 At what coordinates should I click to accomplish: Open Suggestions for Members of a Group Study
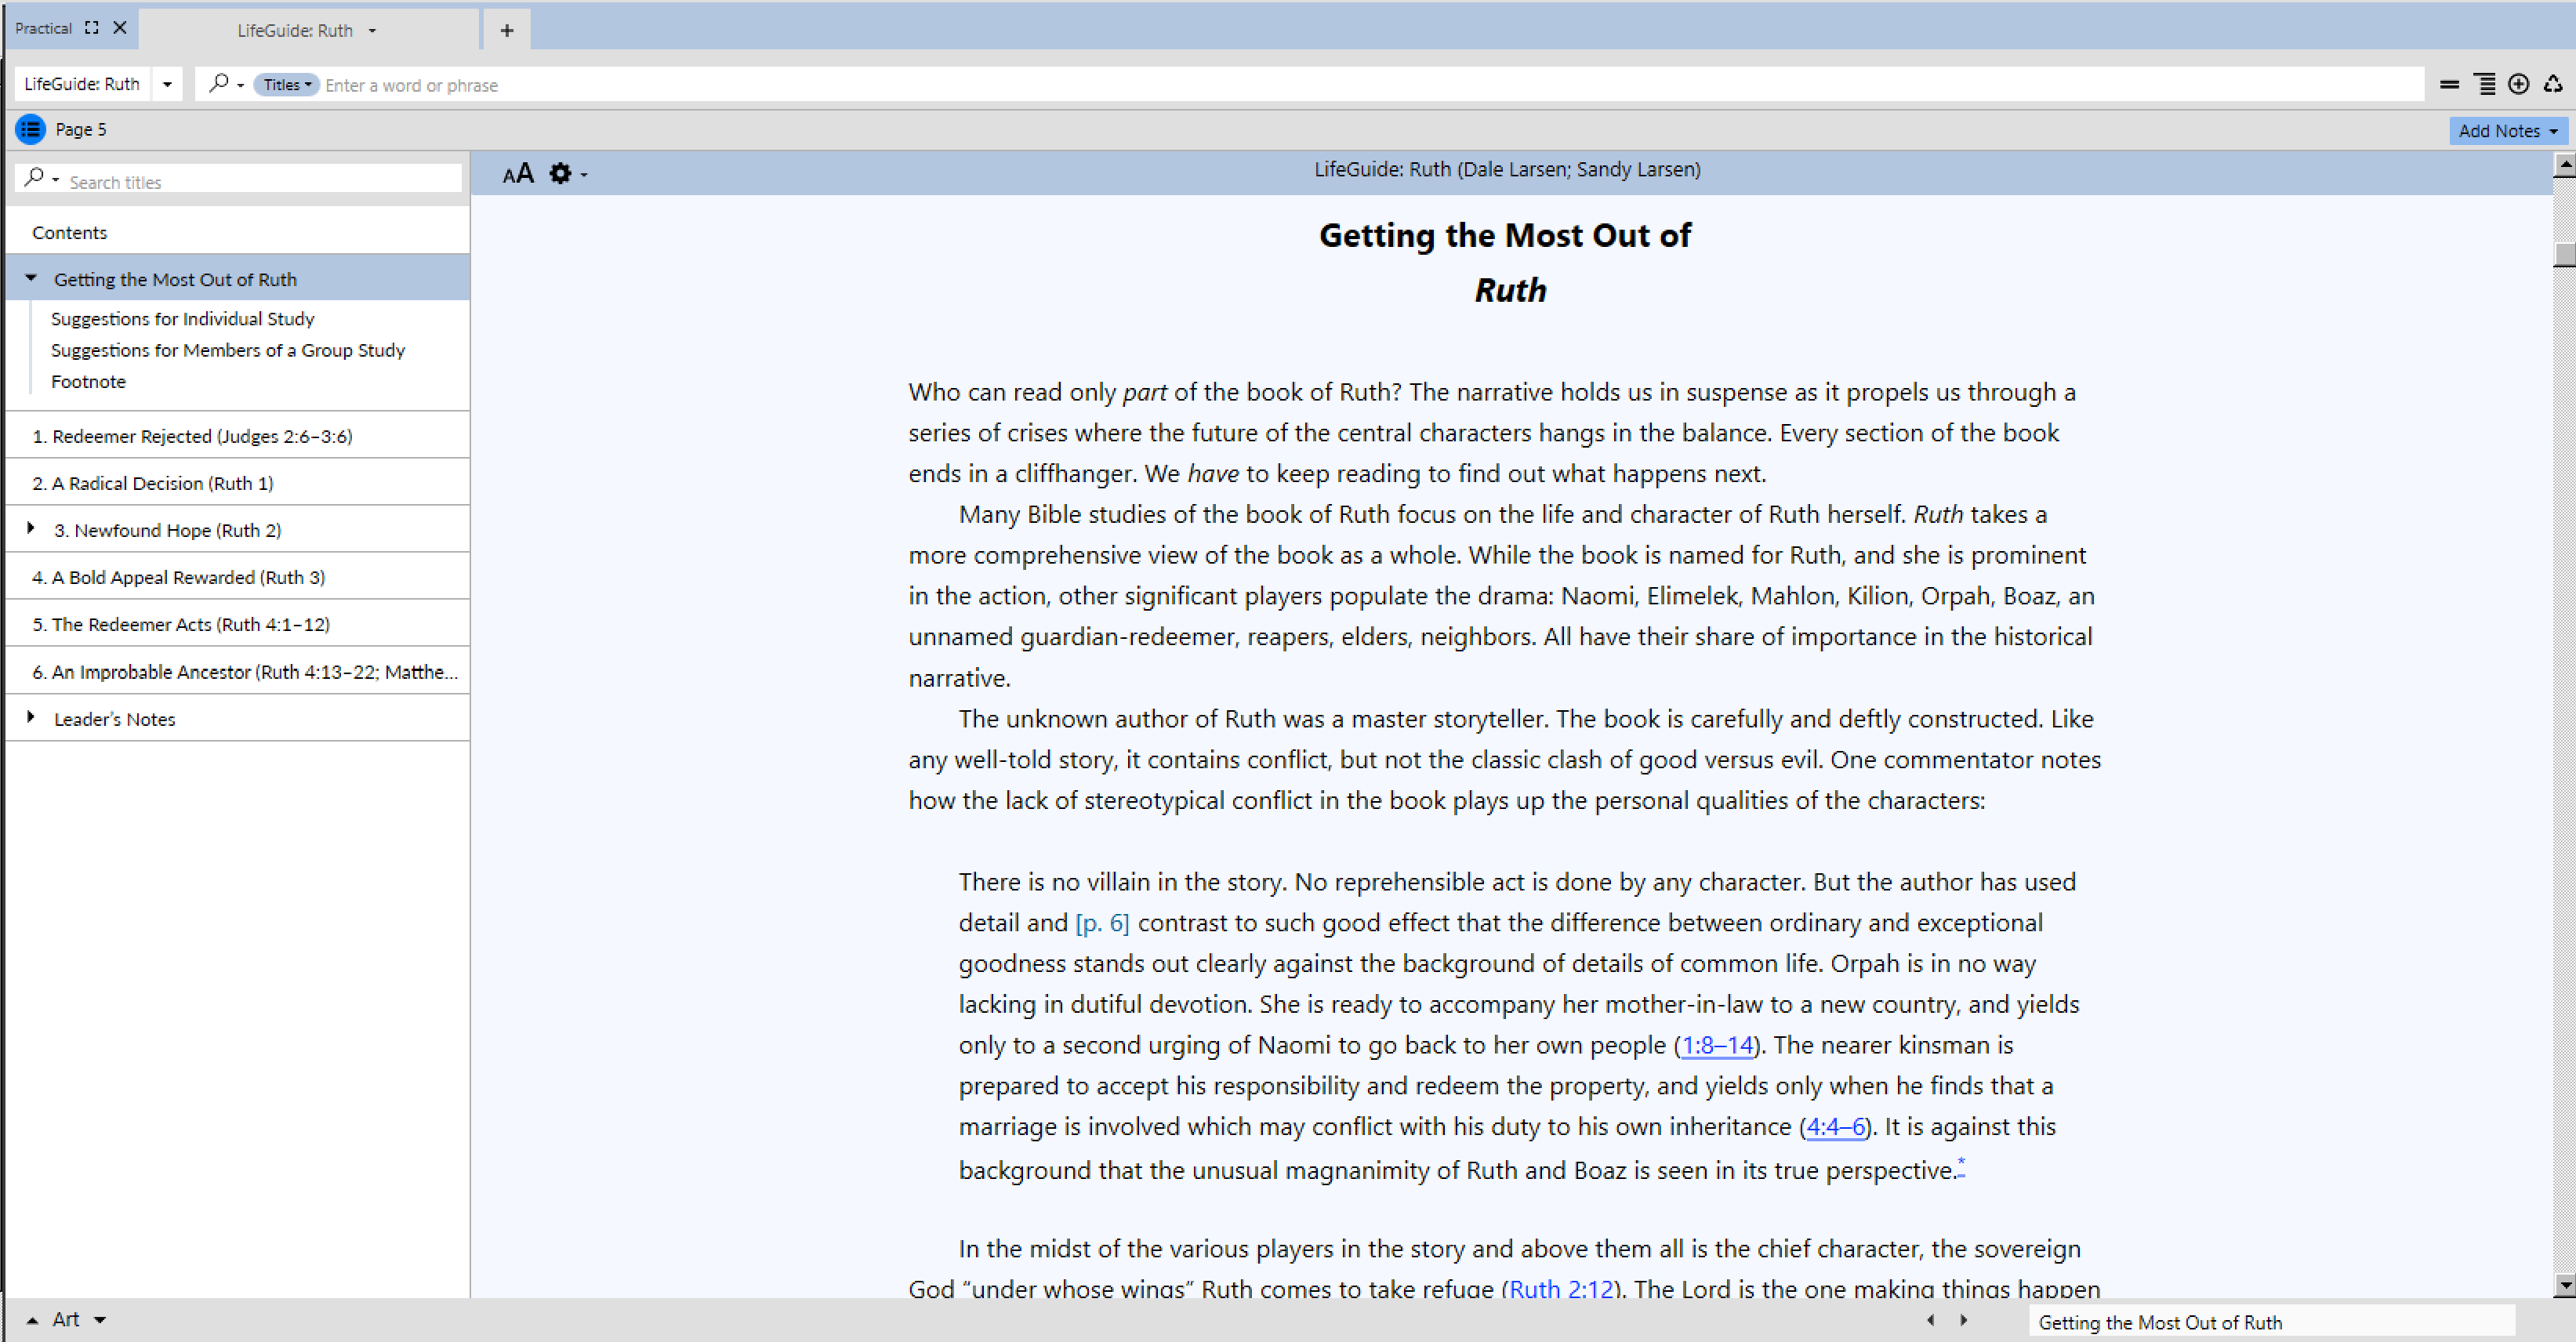[x=228, y=350]
